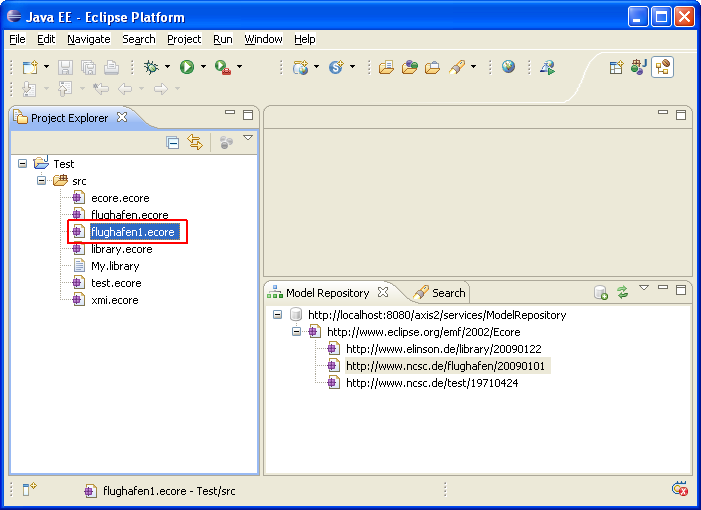Click the fast view icon in status bar

coord(30,489)
